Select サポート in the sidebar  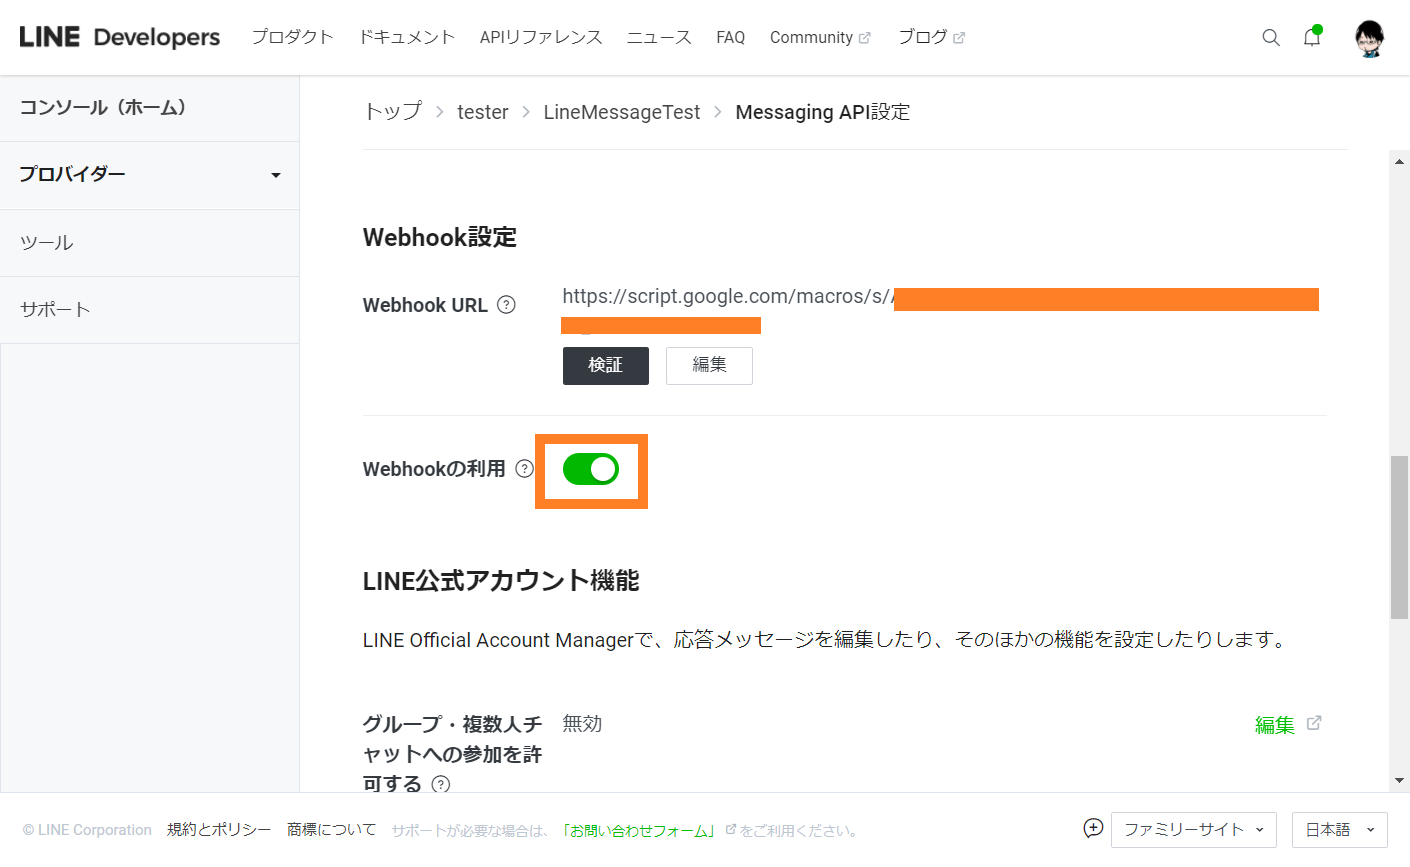(150, 310)
